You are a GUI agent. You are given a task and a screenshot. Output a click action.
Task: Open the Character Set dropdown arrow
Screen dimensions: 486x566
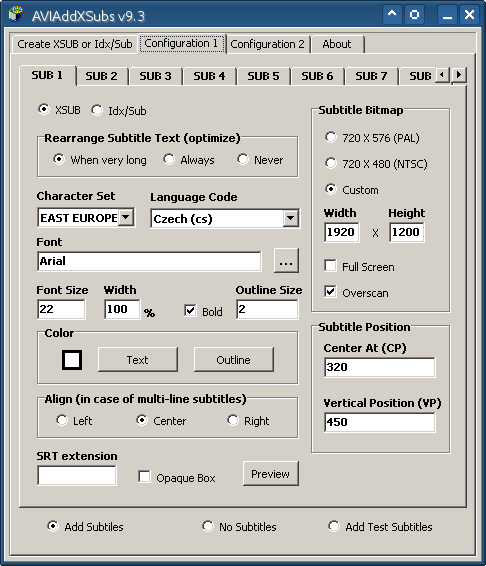pos(126,217)
